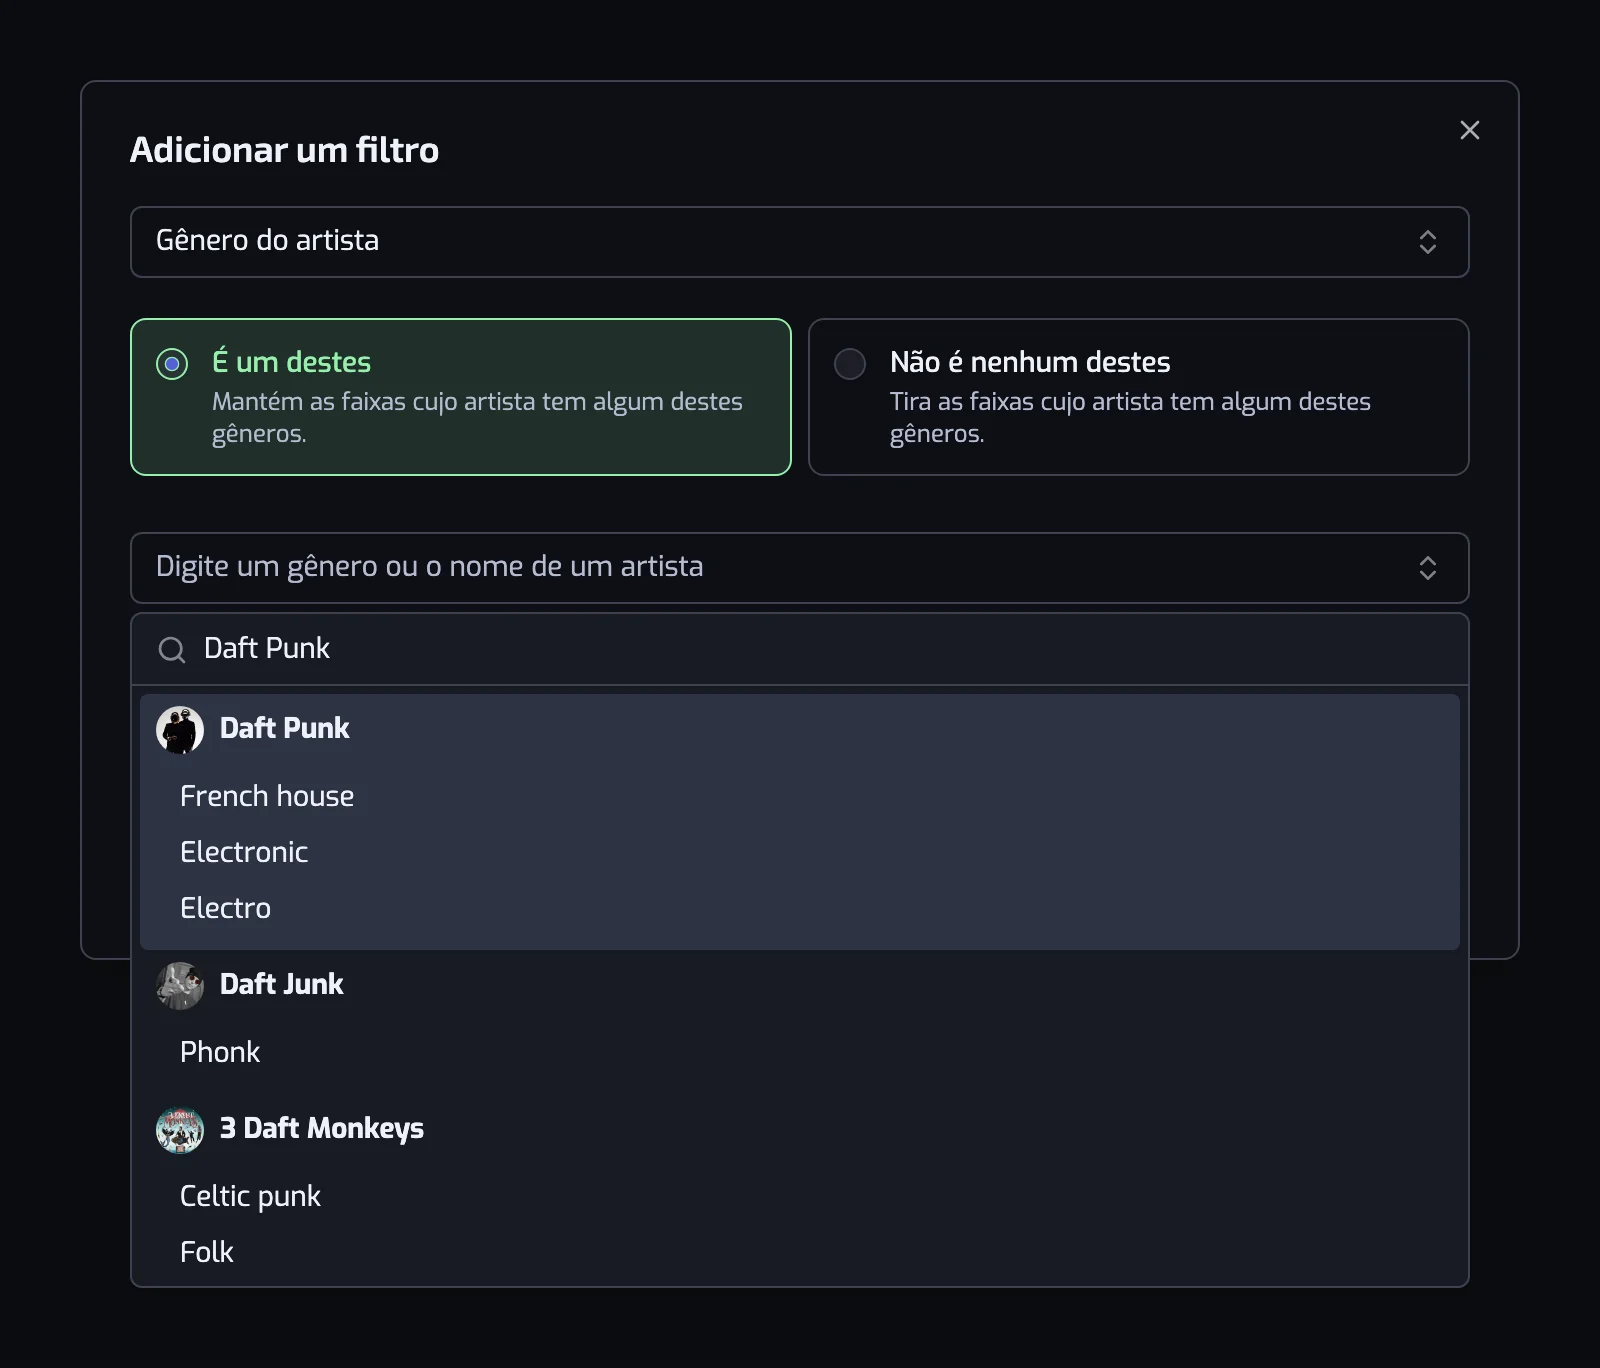
Task: Close the Adicionar um filtro dialog
Action: tap(1469, 130)
